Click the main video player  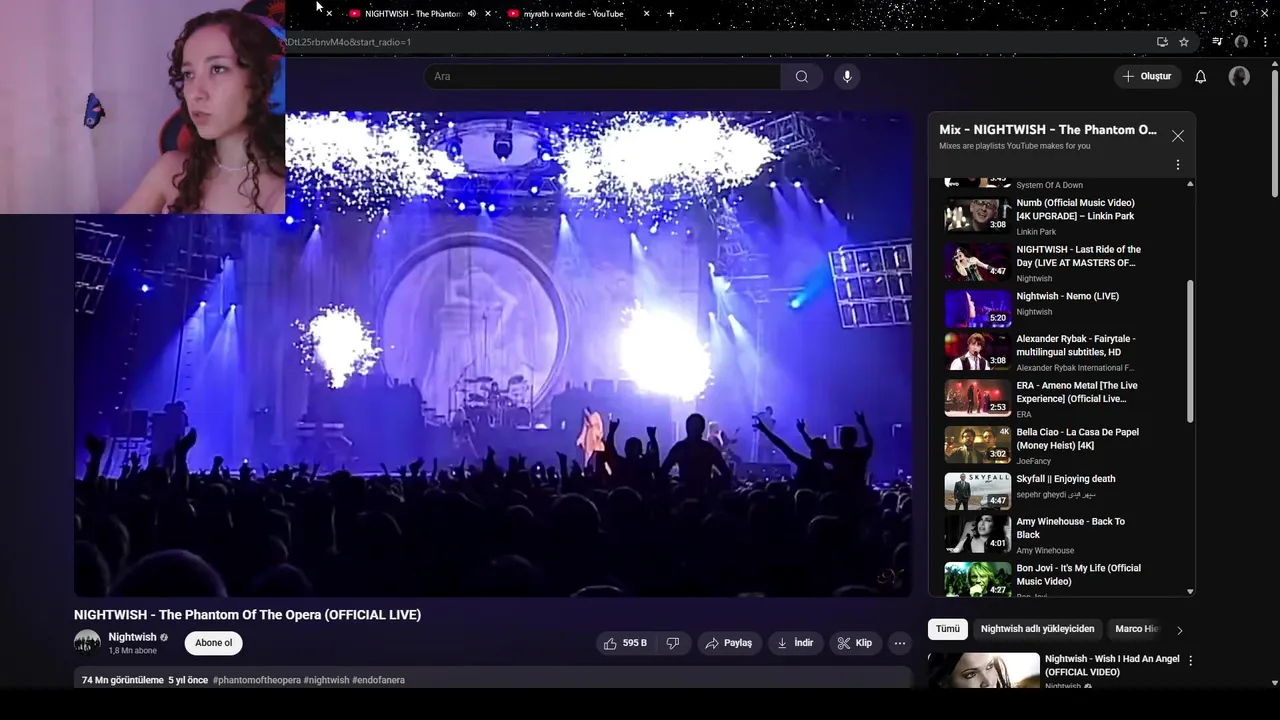pyautogui.click(x=493, y=354)
